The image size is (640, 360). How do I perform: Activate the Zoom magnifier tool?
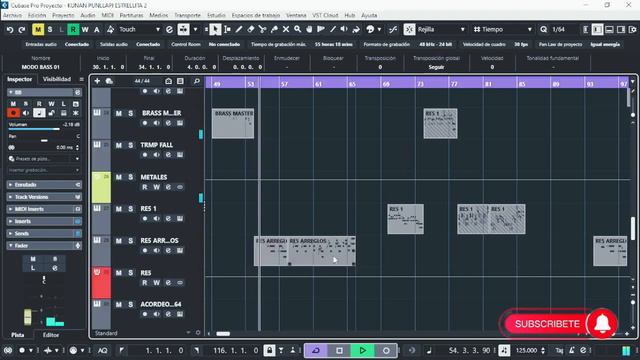pos(298,29)
